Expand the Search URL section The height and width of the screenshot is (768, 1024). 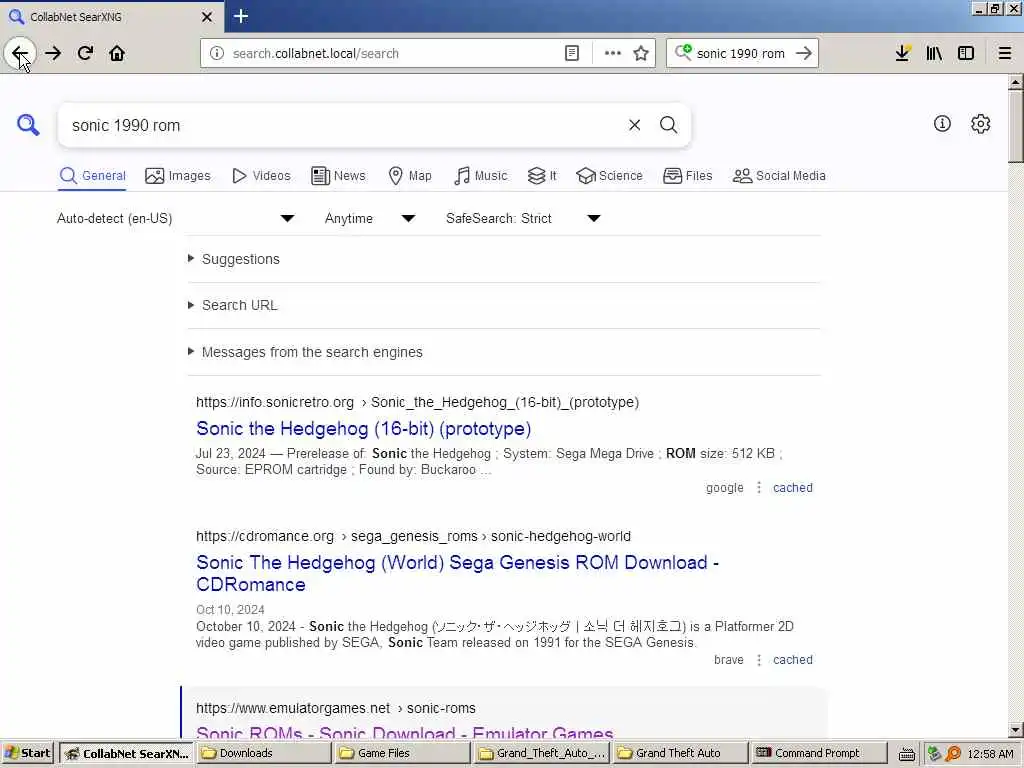coord(239,305)
